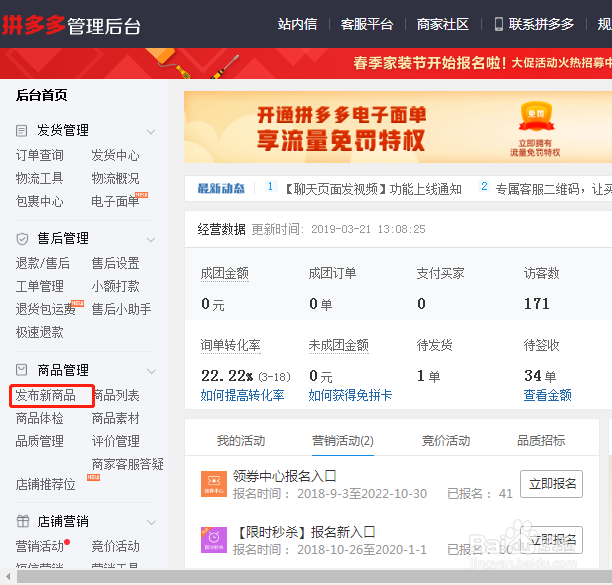612x585 pixels.
Task: Switch to 我的活动 tab
Action: (241, 441)
